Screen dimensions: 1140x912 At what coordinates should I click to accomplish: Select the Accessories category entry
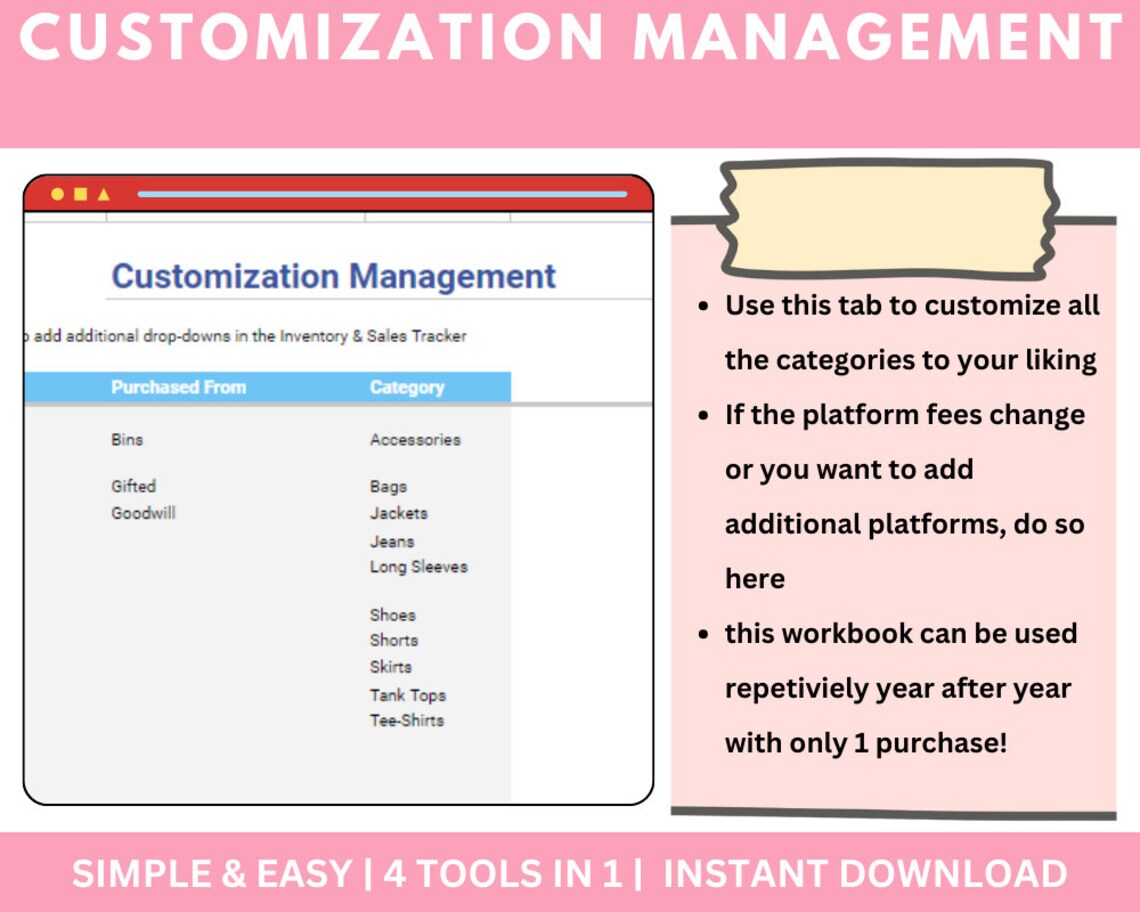(415, 440)
